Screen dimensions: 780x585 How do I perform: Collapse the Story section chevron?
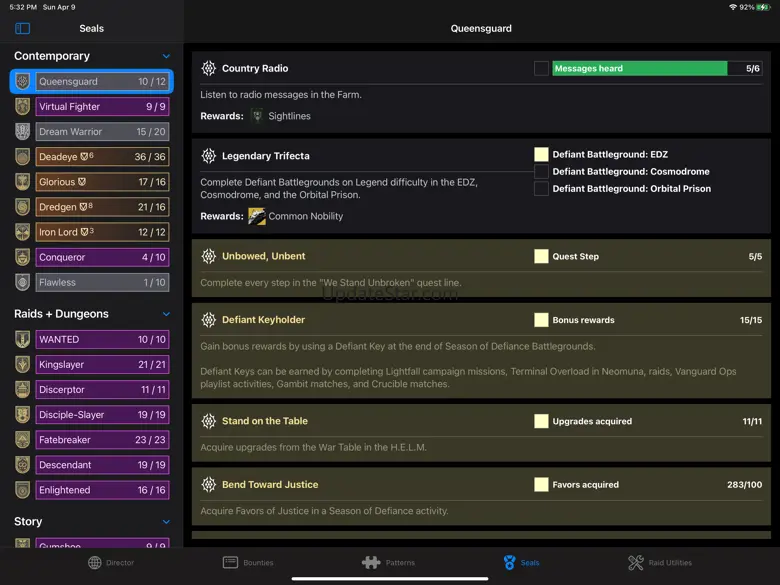pos(166,522)
